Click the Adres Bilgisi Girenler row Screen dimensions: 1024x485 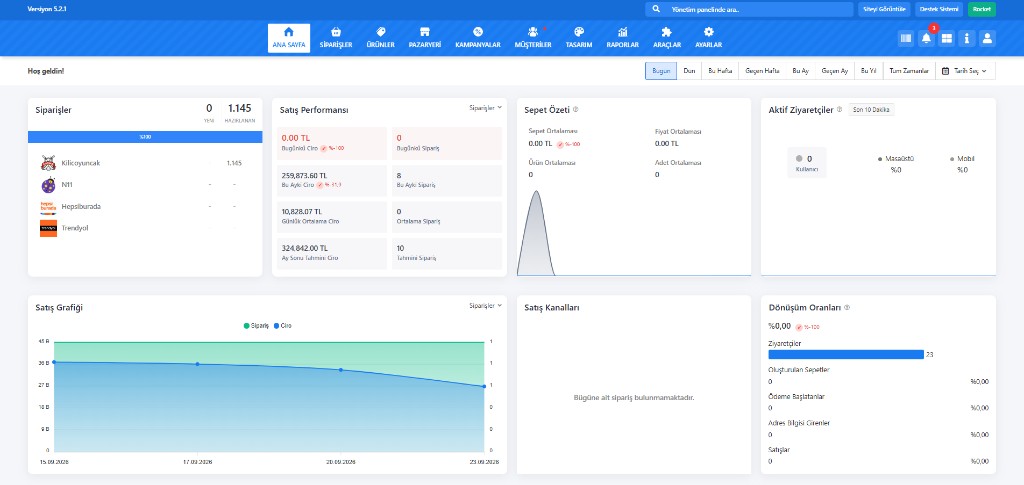pyautogui.click(x=878, y=429)
